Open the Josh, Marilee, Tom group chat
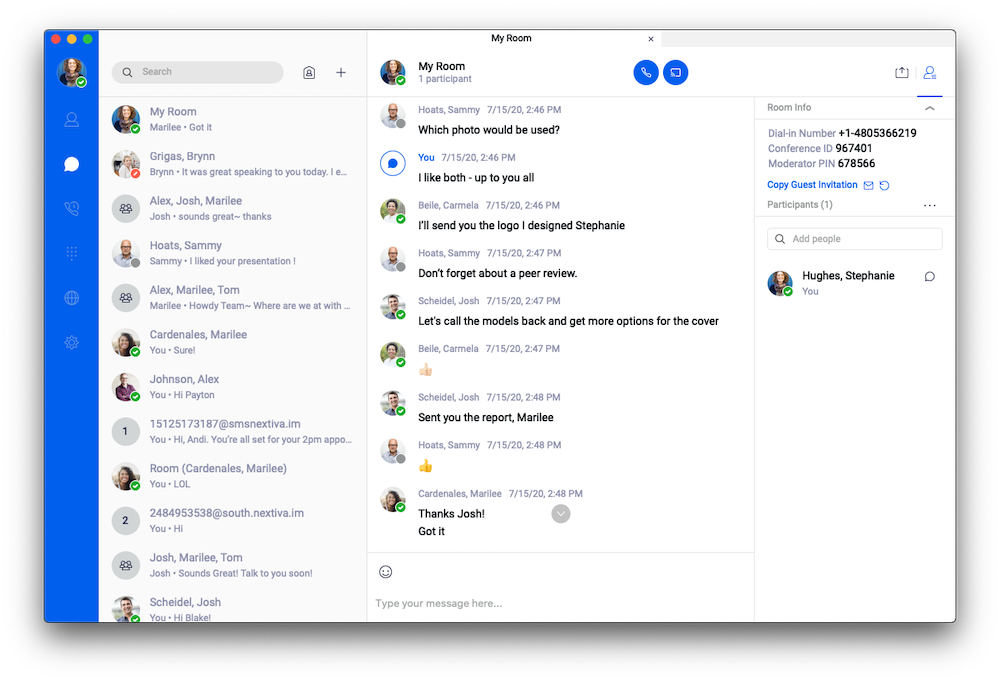 (x=233, y=566)
